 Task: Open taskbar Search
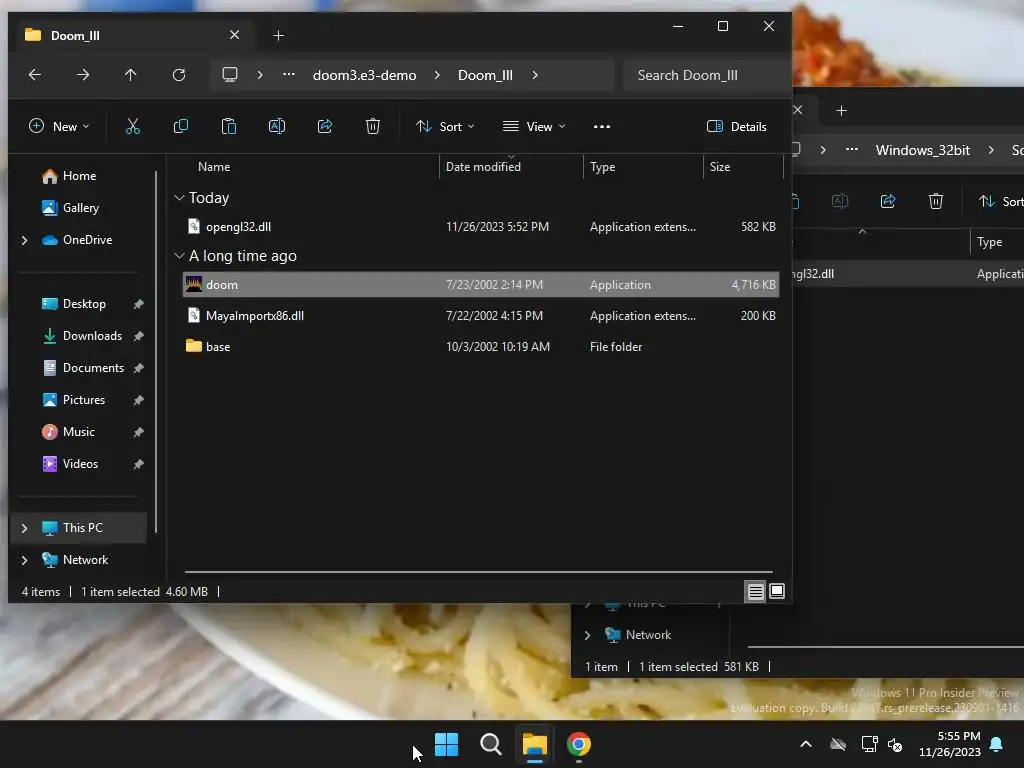point(490,744)
